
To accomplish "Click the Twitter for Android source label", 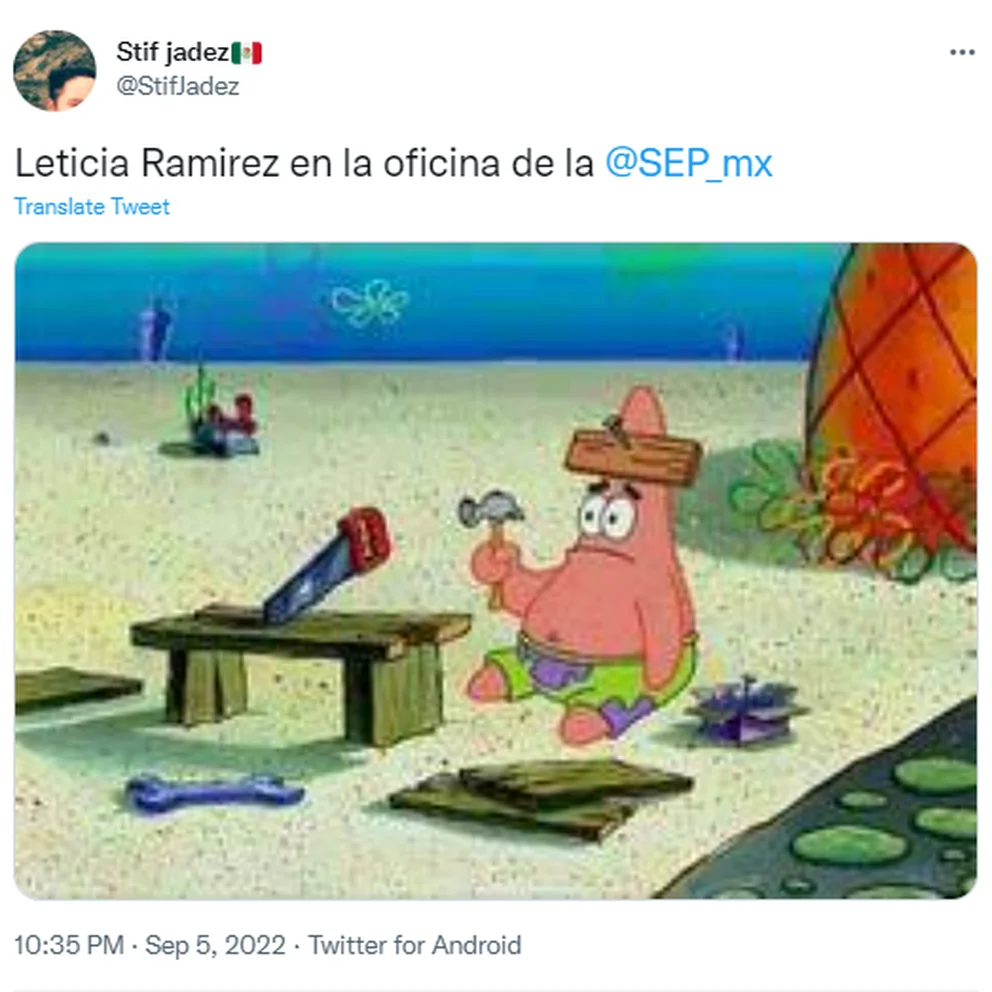I will tap(414, 945).
